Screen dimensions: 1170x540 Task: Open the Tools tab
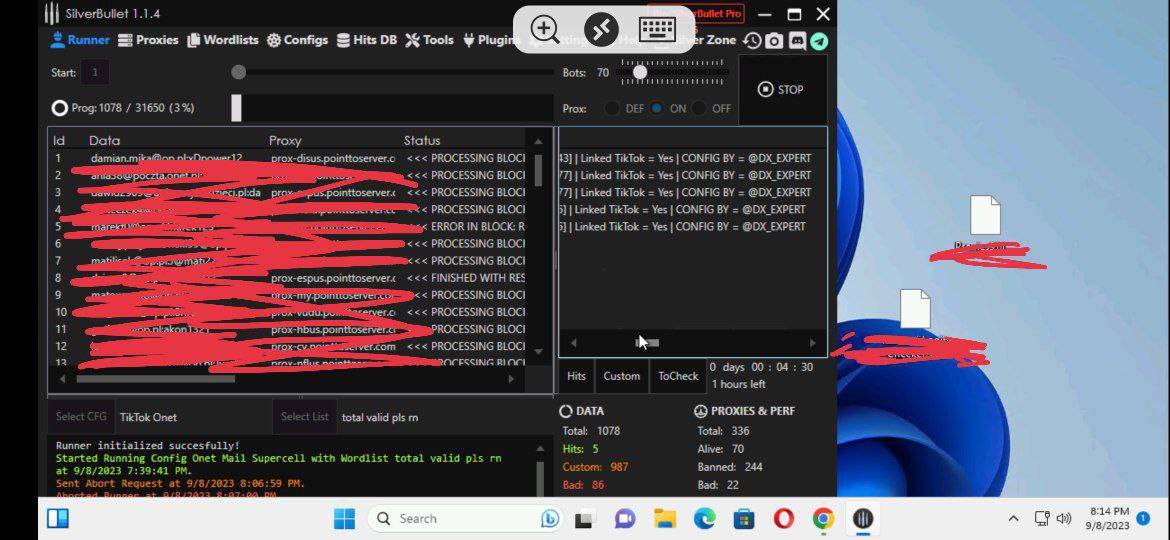[x=429, y=40]
